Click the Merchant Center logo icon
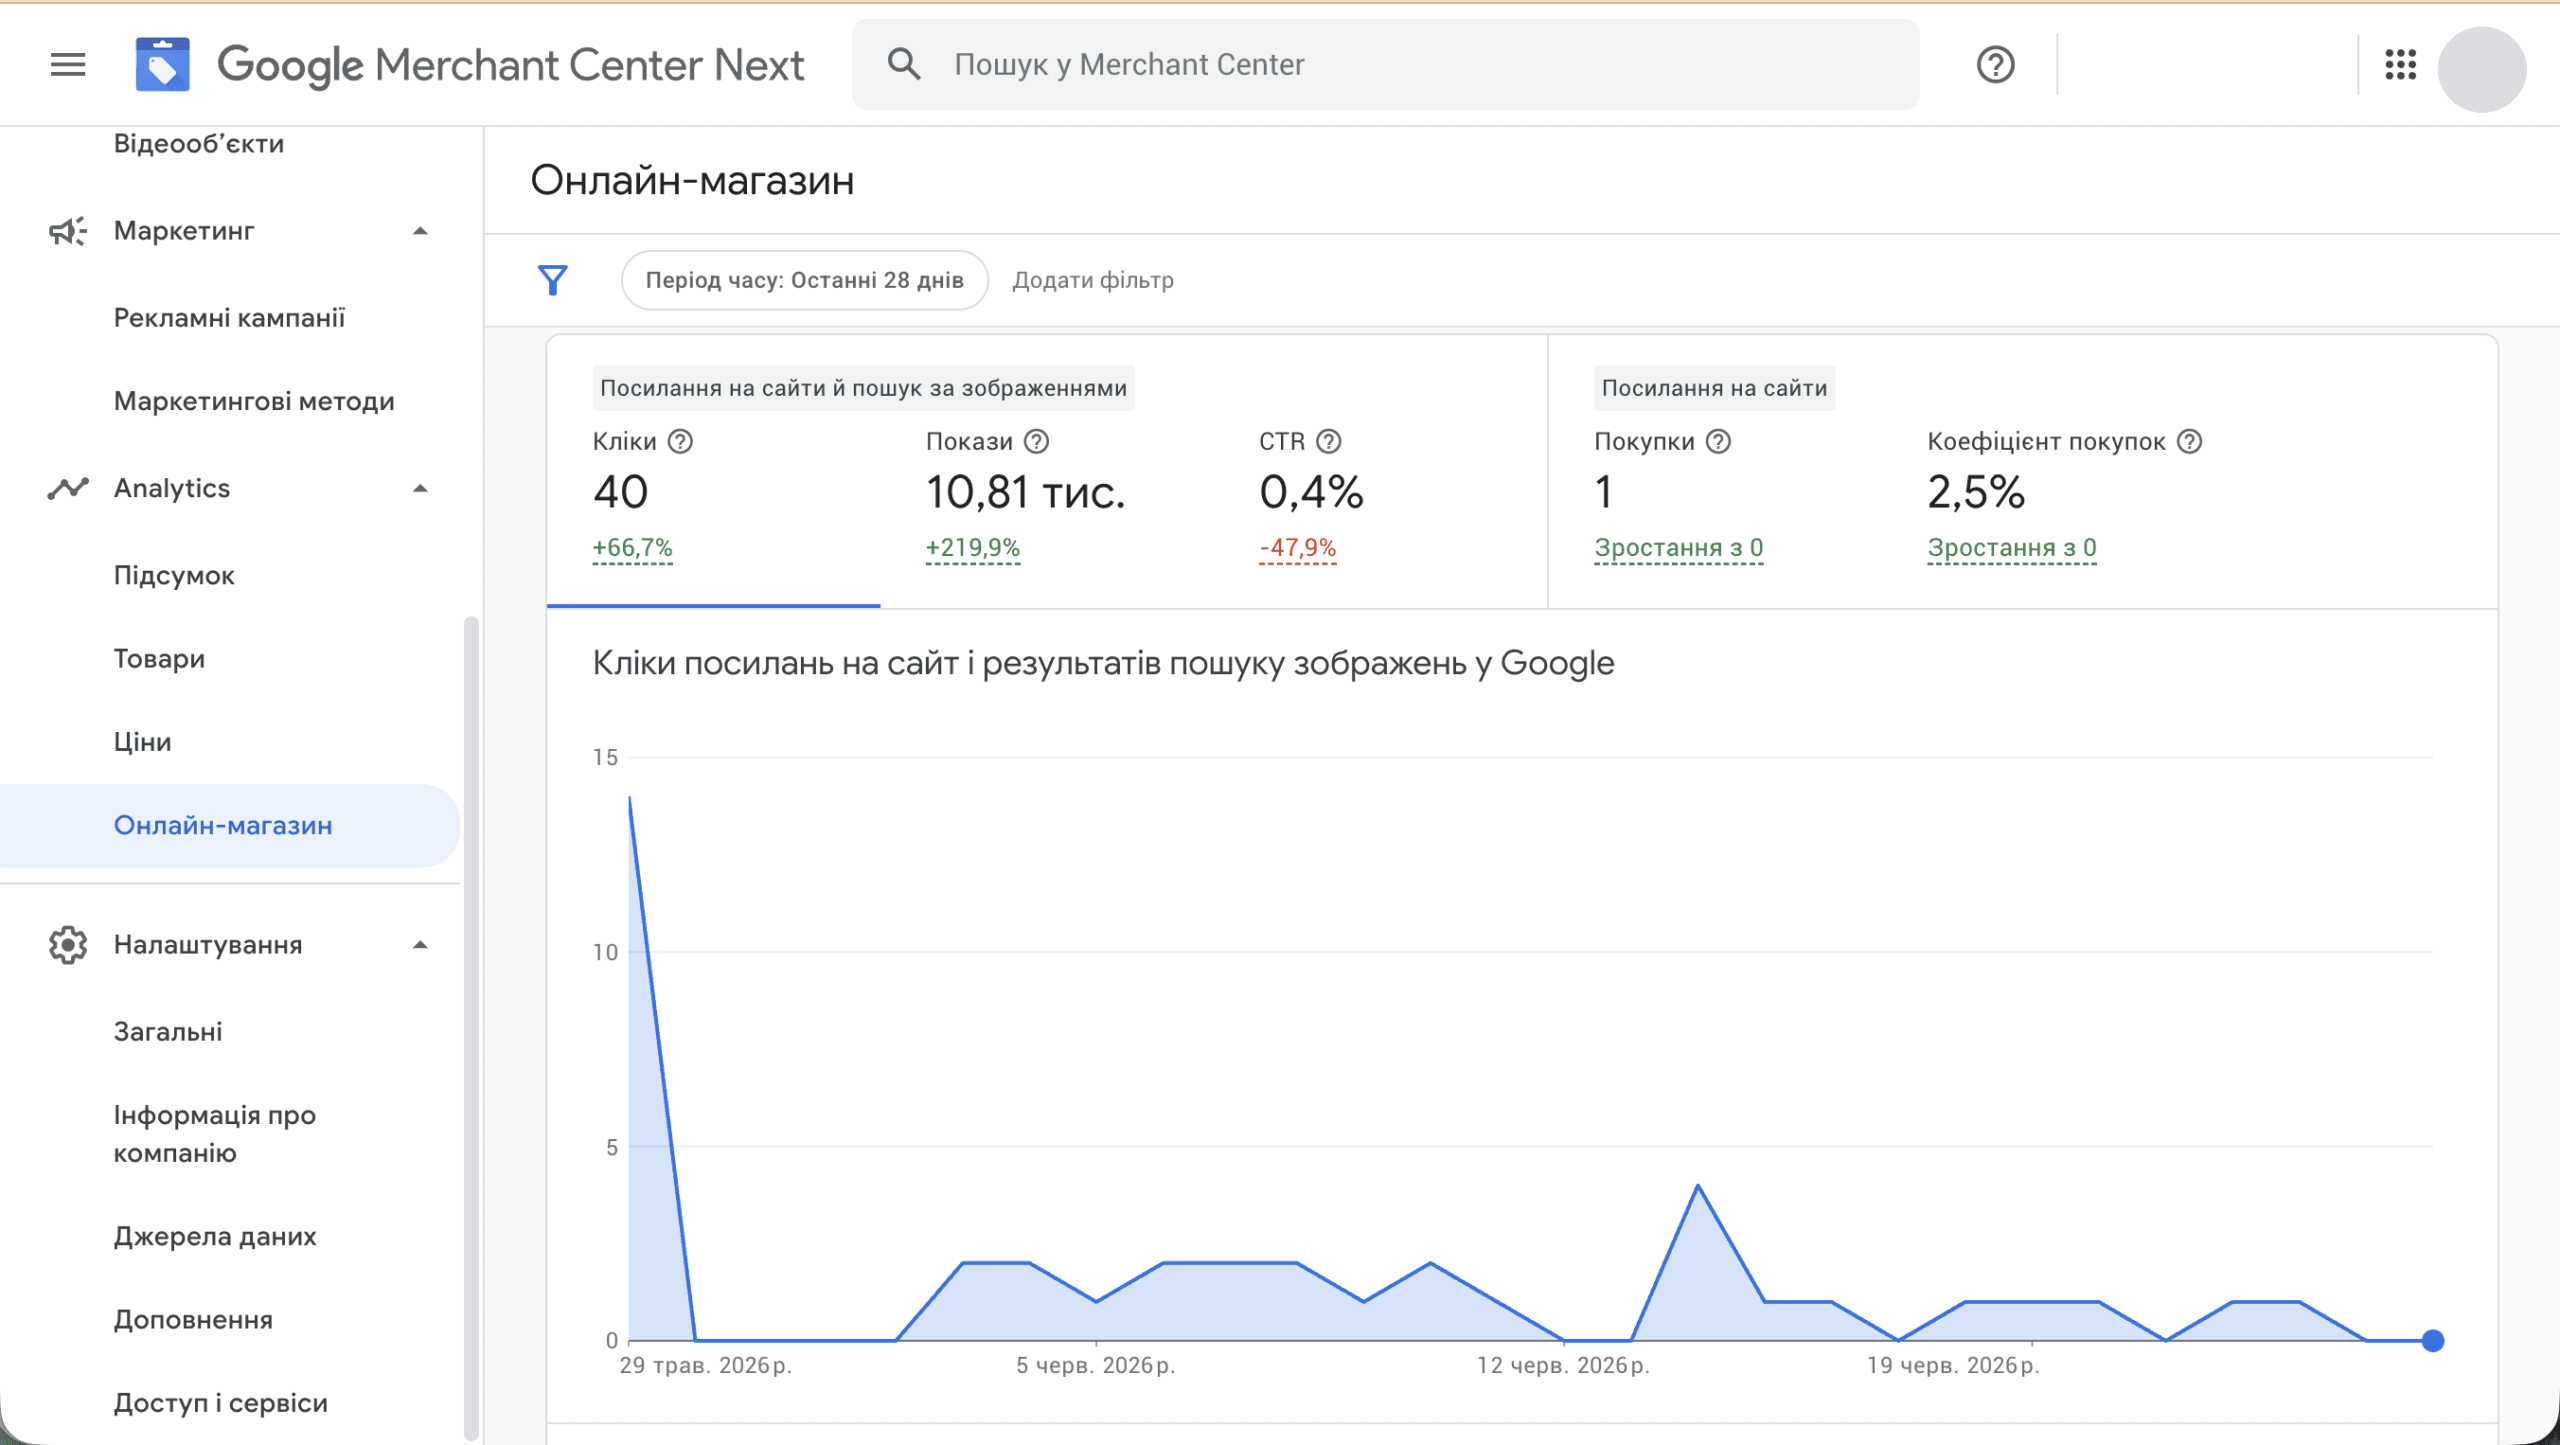The width and height of the screenshot is (2560, 1445). [x=163, y=65]
